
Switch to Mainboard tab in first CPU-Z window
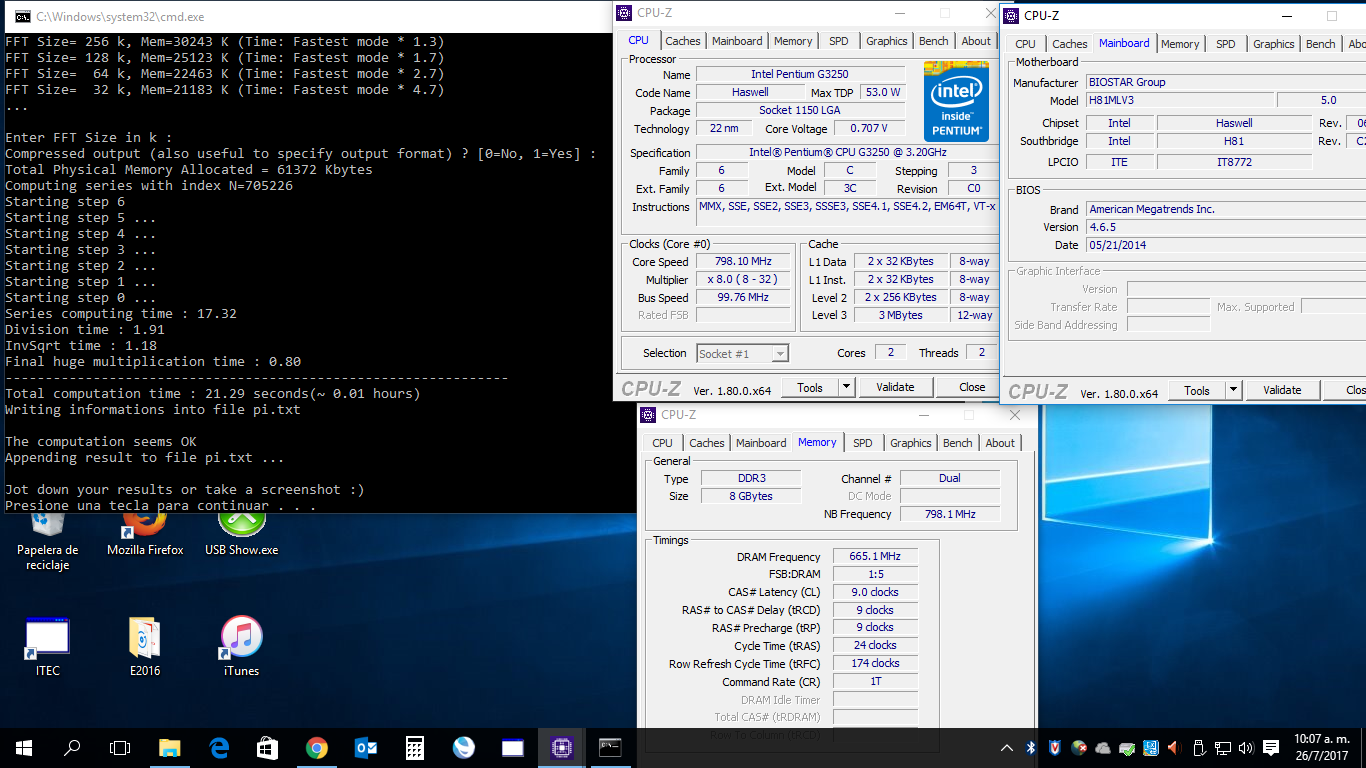click(x=737, y=41)
